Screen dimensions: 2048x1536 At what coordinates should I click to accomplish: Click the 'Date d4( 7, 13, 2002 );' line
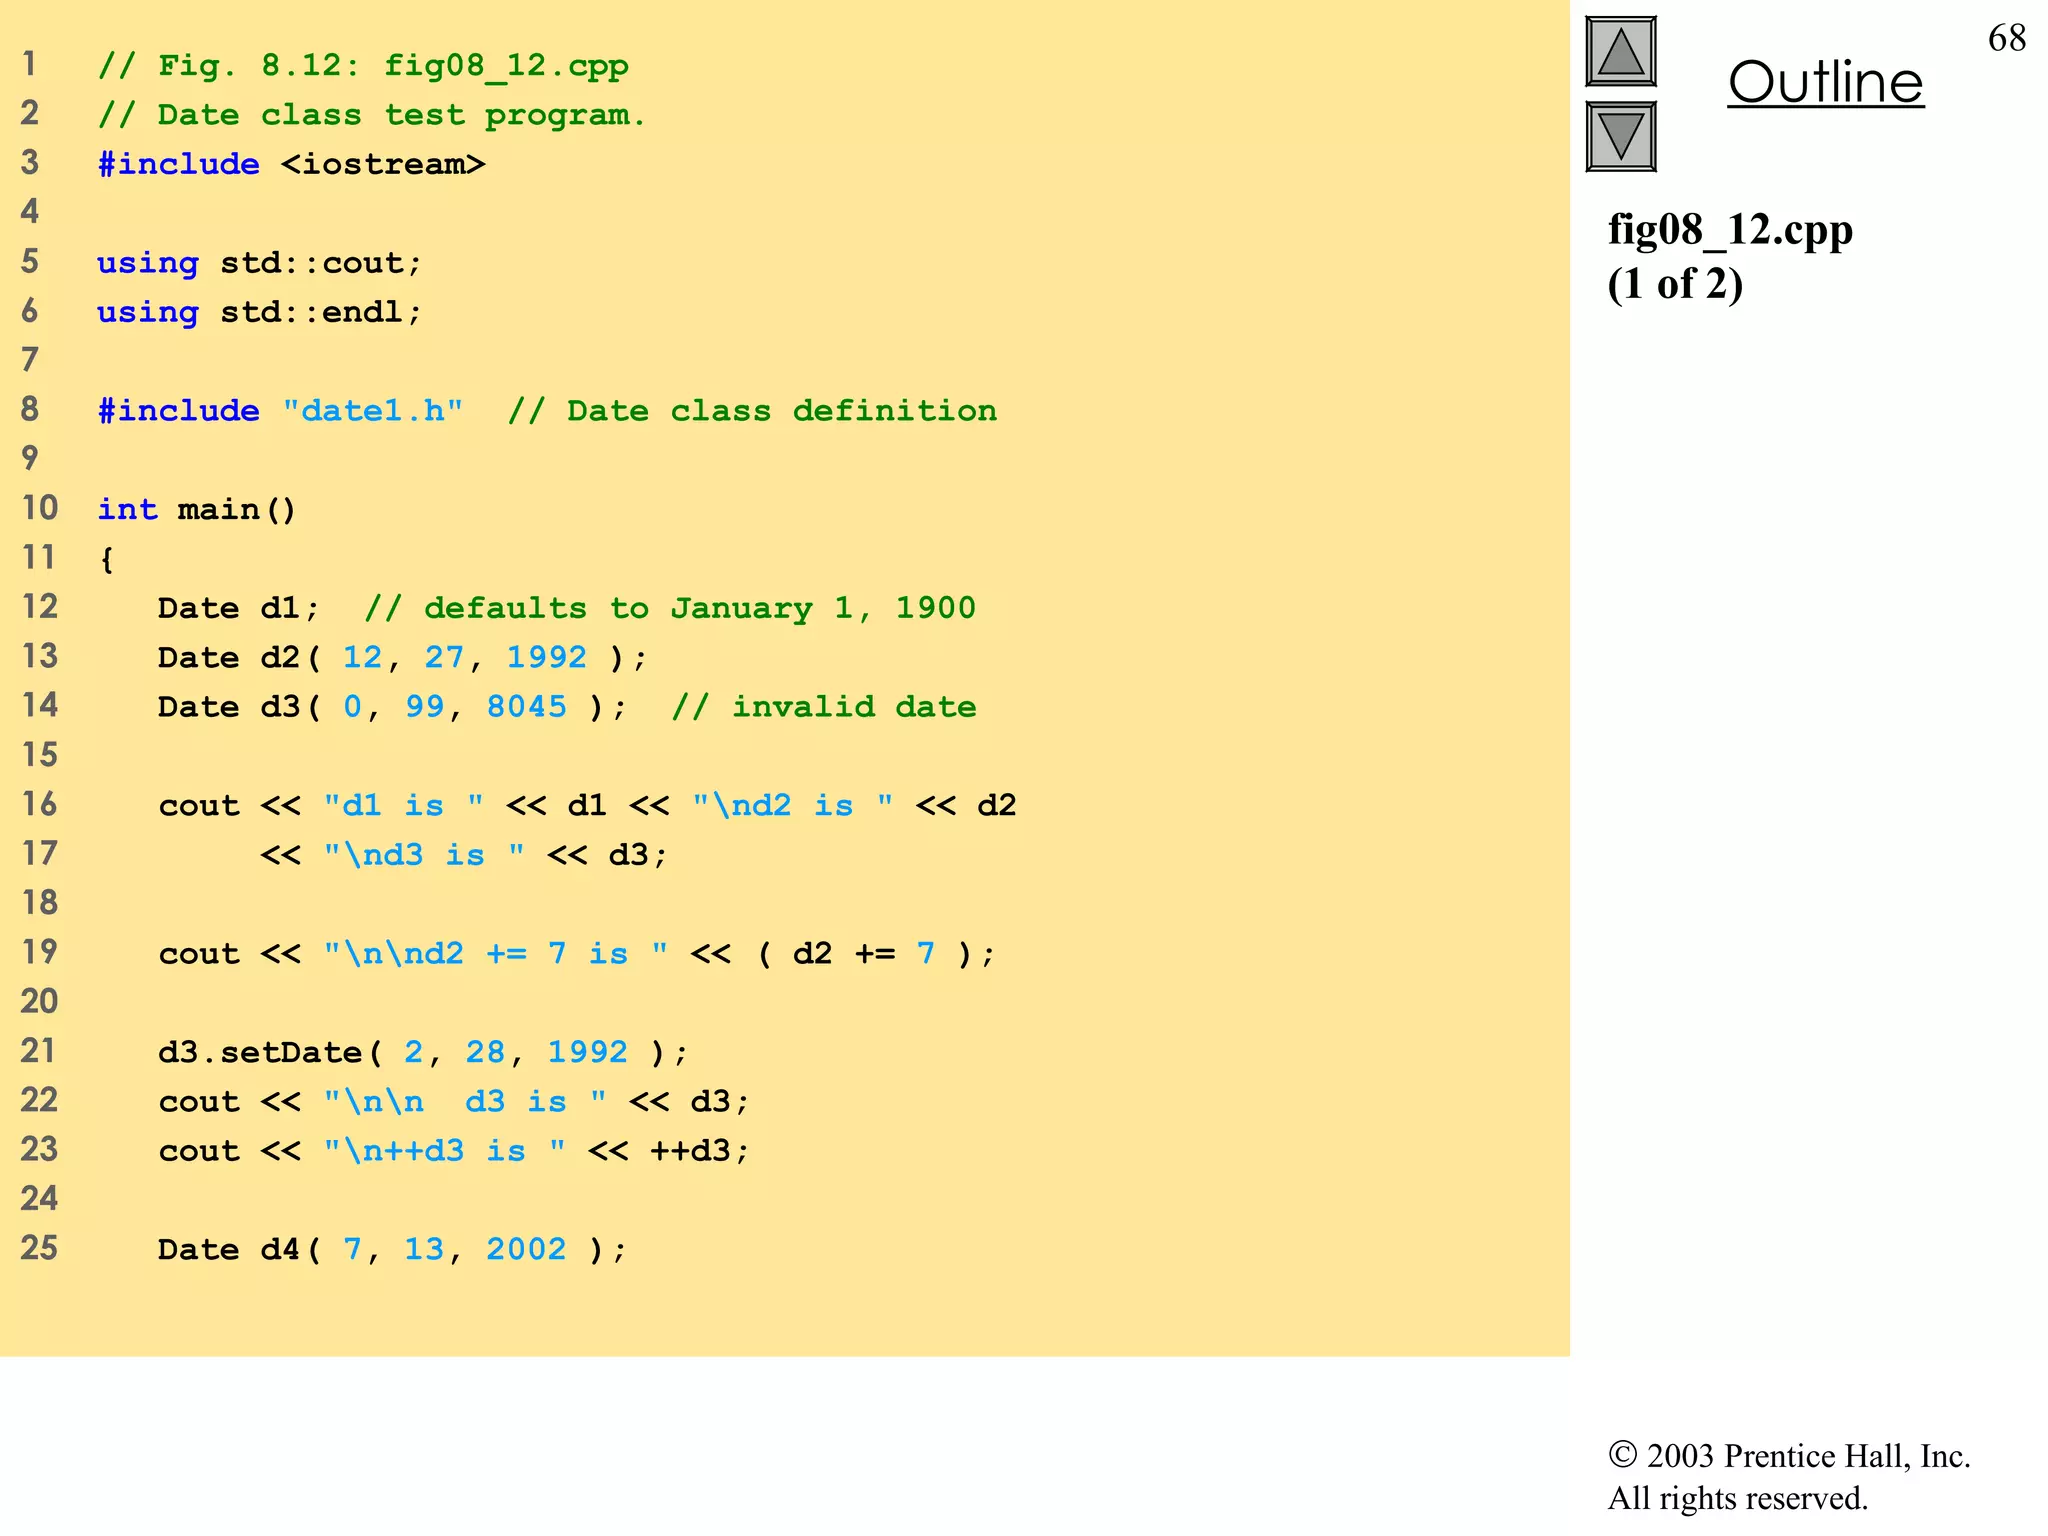pos(393,1250)
